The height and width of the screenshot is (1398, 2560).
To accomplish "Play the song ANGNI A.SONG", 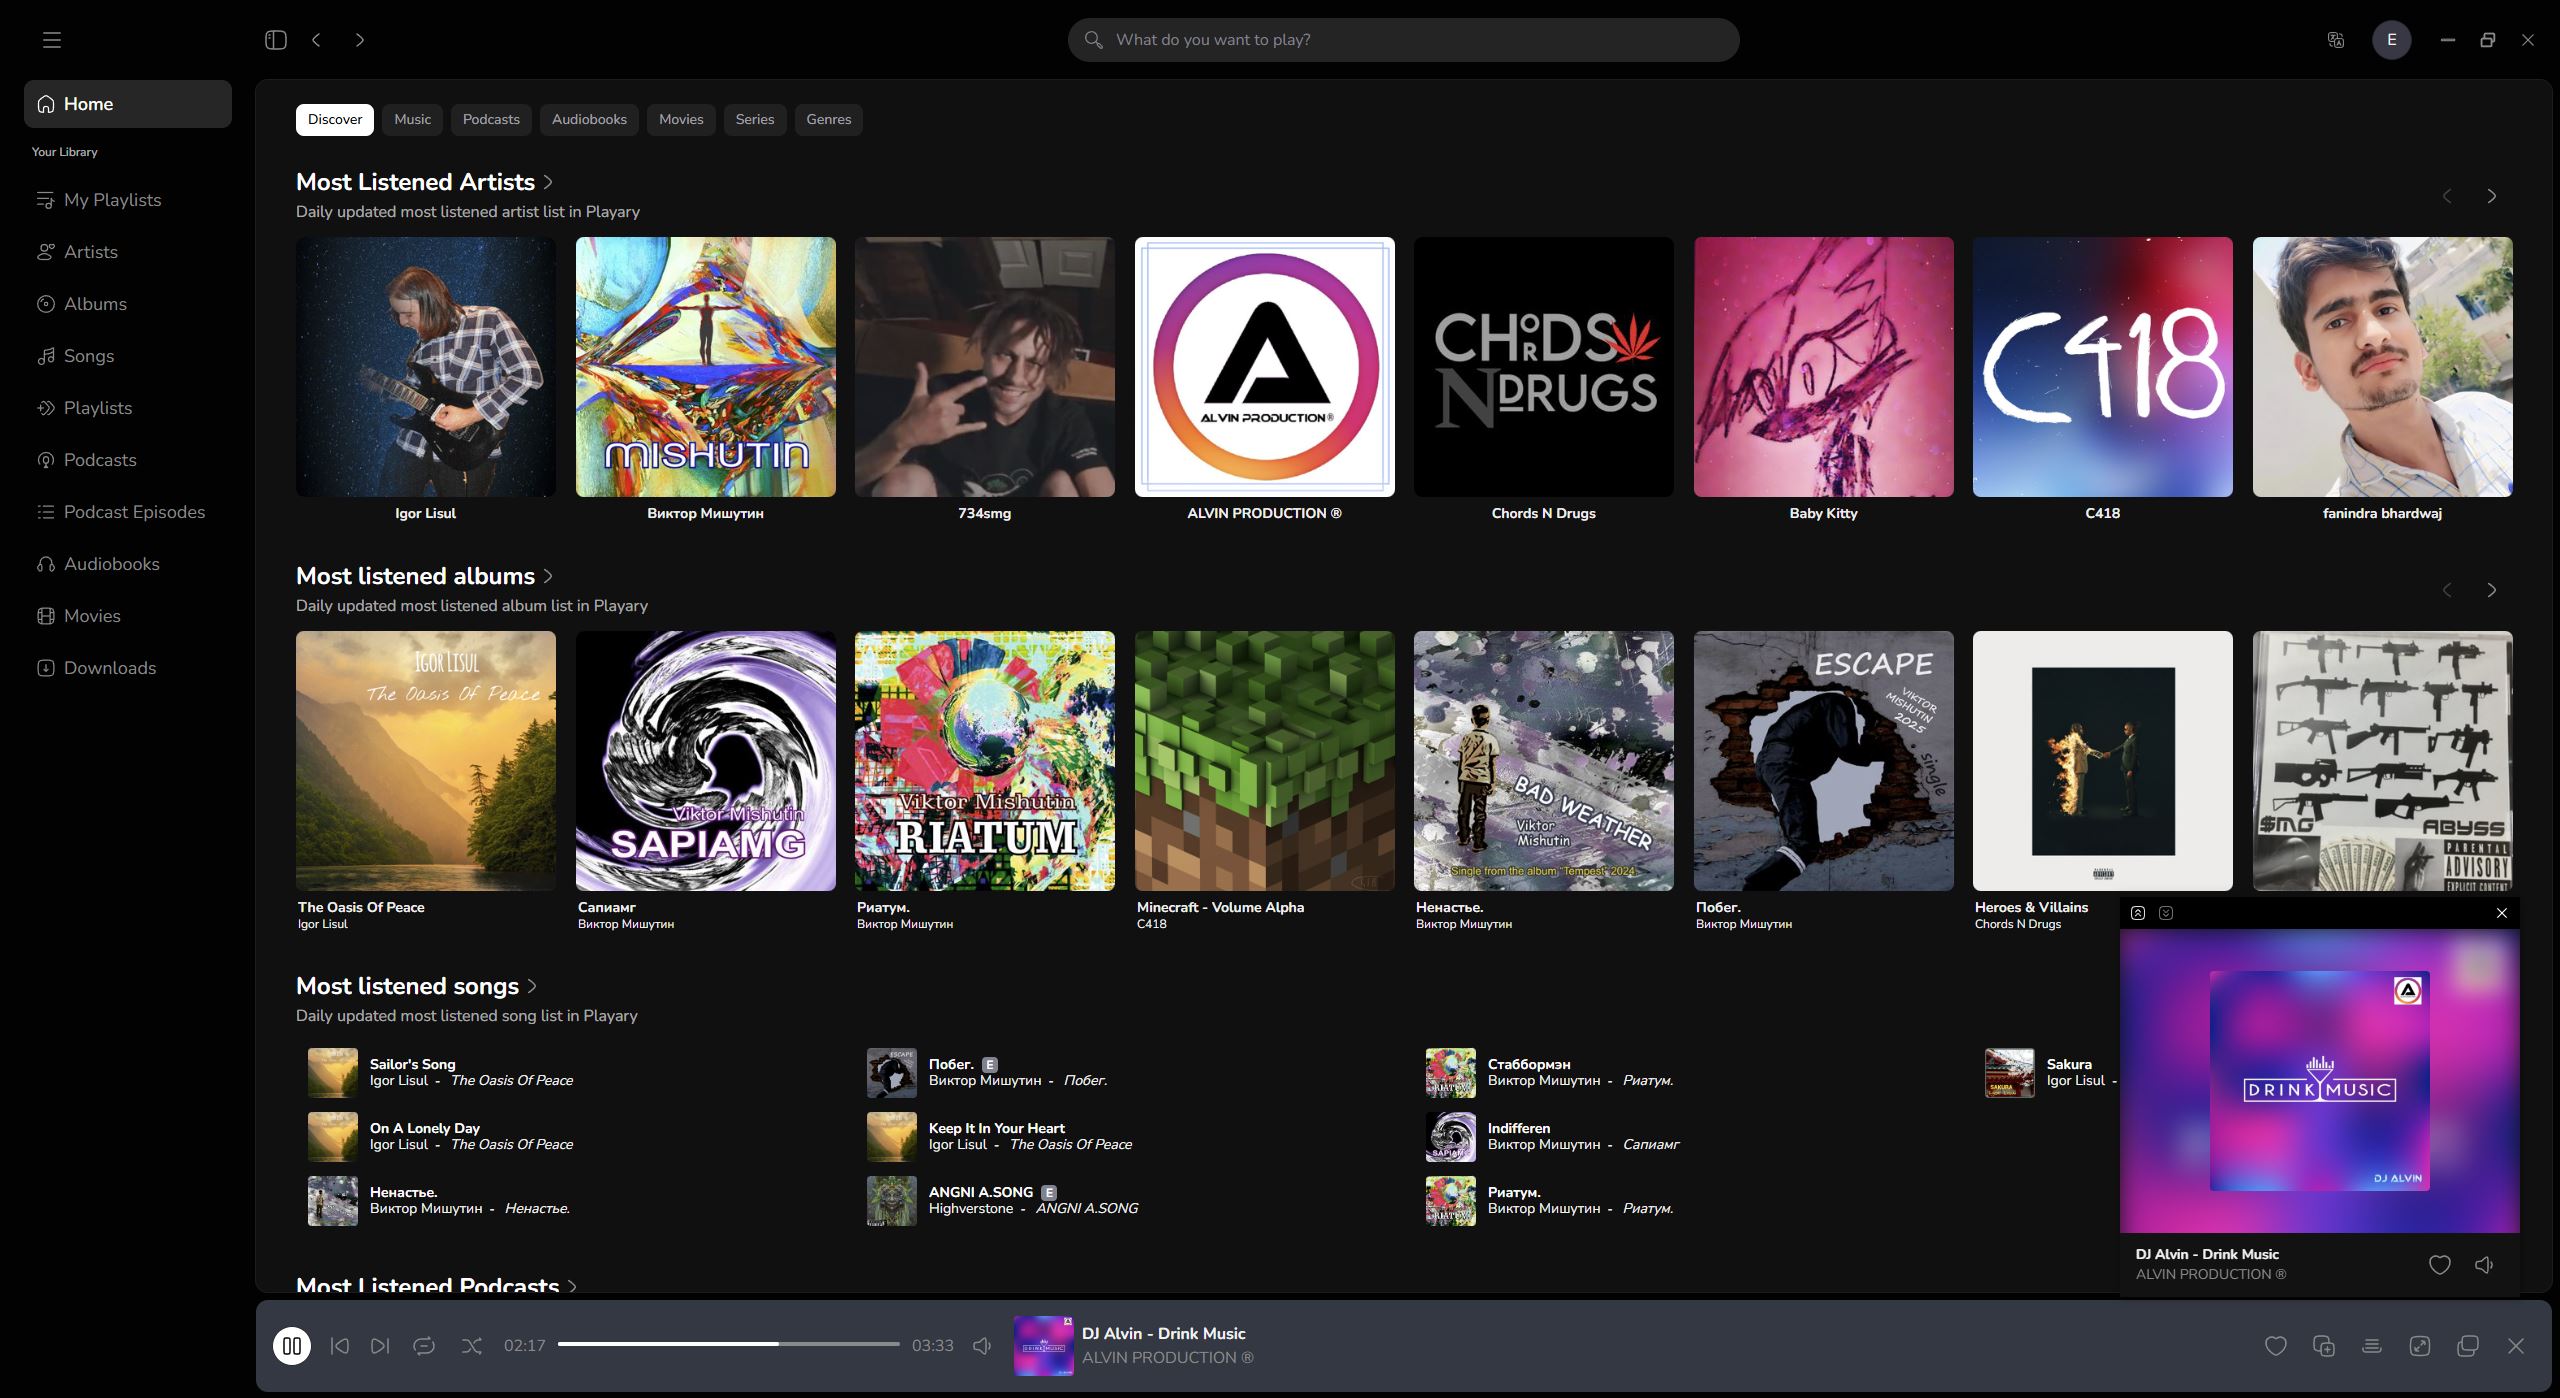I will (981, 1192).
